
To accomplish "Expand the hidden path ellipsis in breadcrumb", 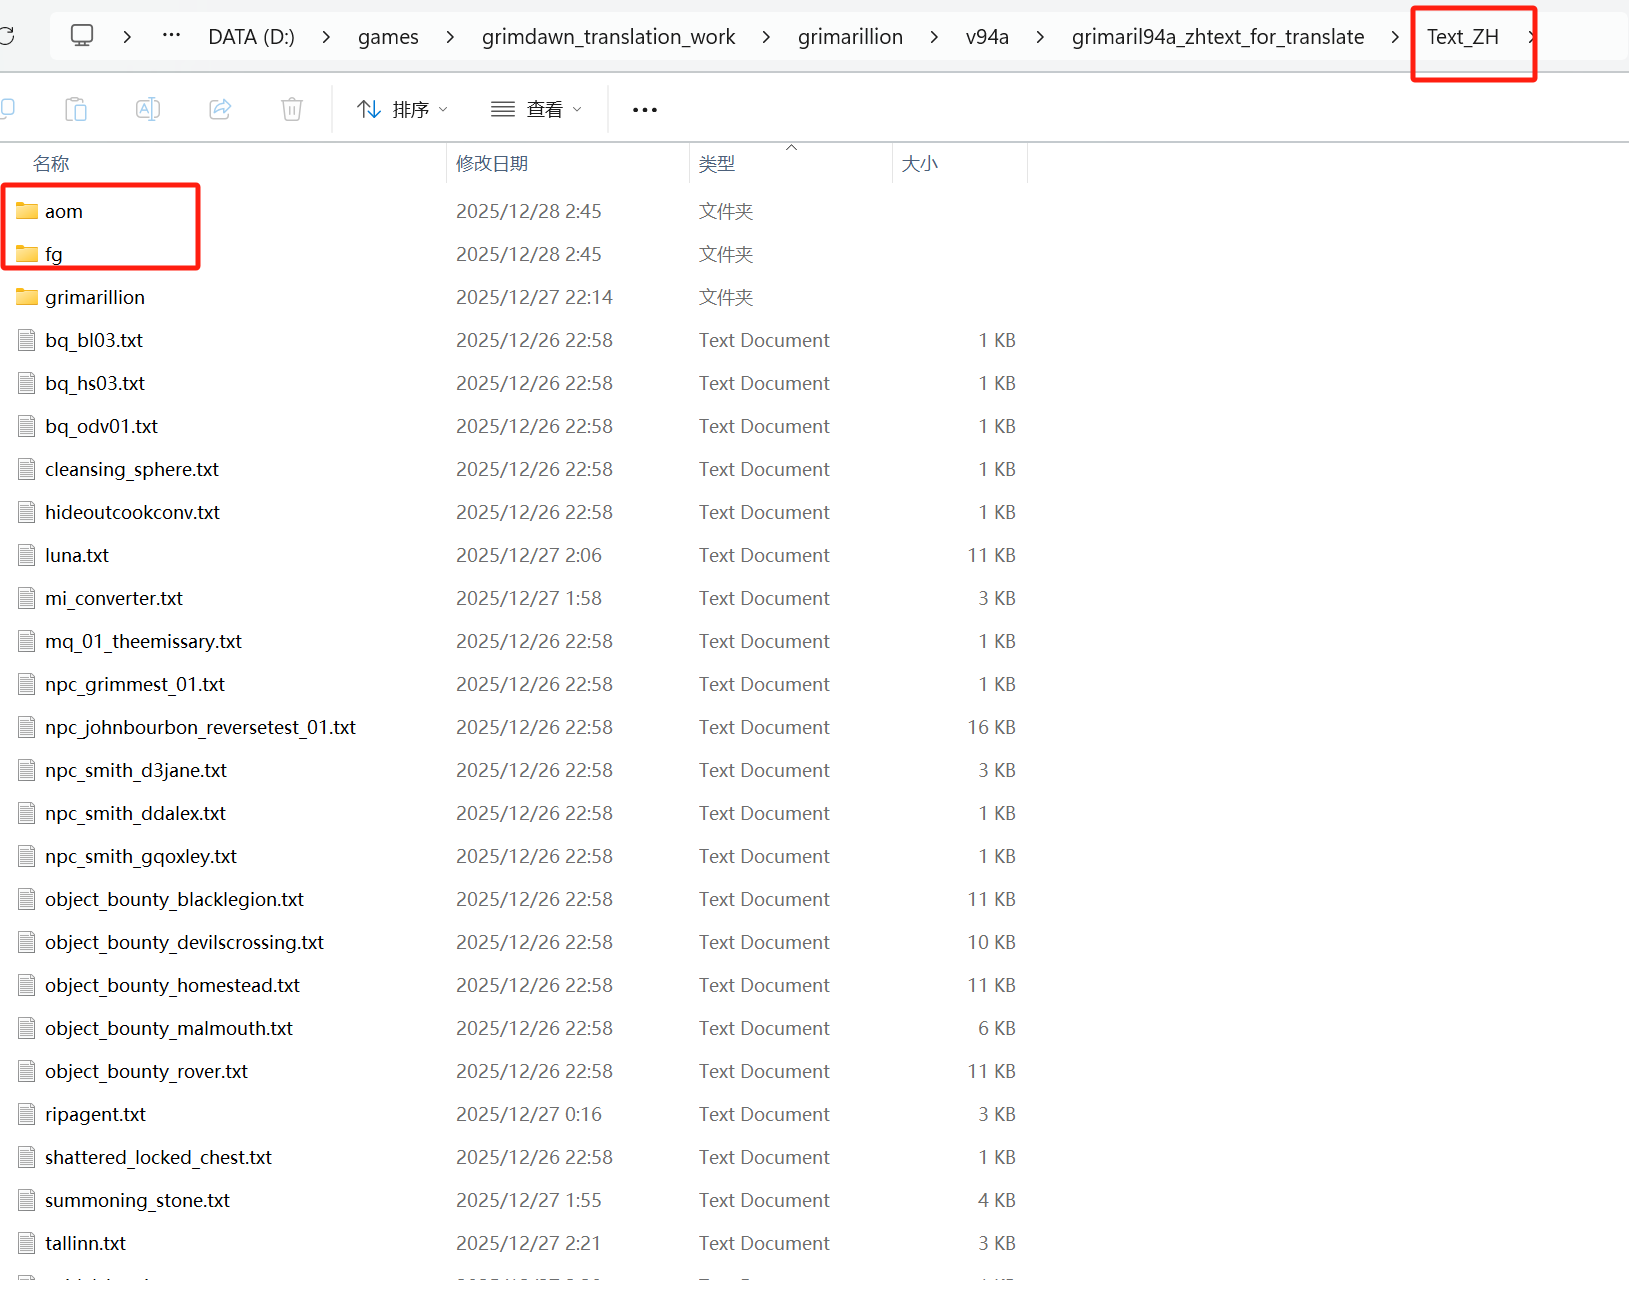I will [x=172, y=35].
